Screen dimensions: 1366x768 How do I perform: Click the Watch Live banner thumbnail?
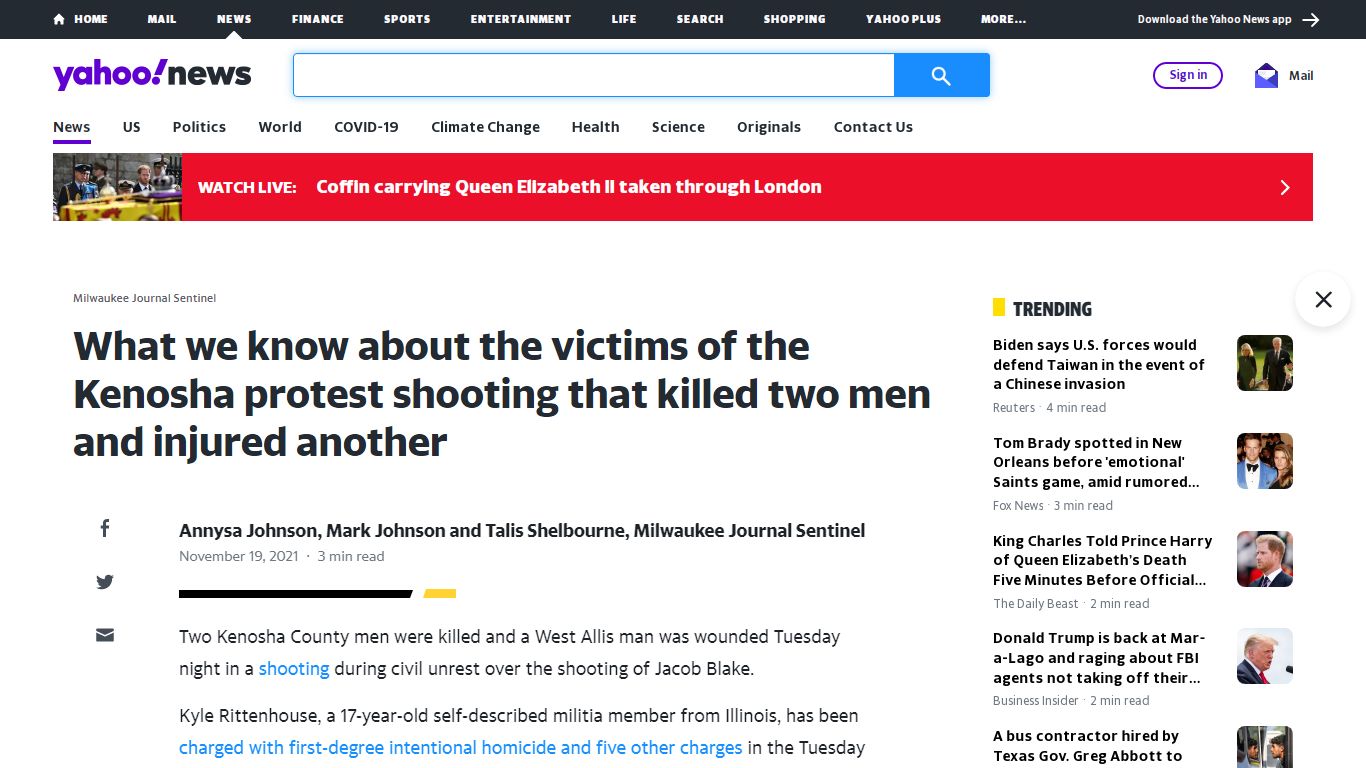(117, 187)
